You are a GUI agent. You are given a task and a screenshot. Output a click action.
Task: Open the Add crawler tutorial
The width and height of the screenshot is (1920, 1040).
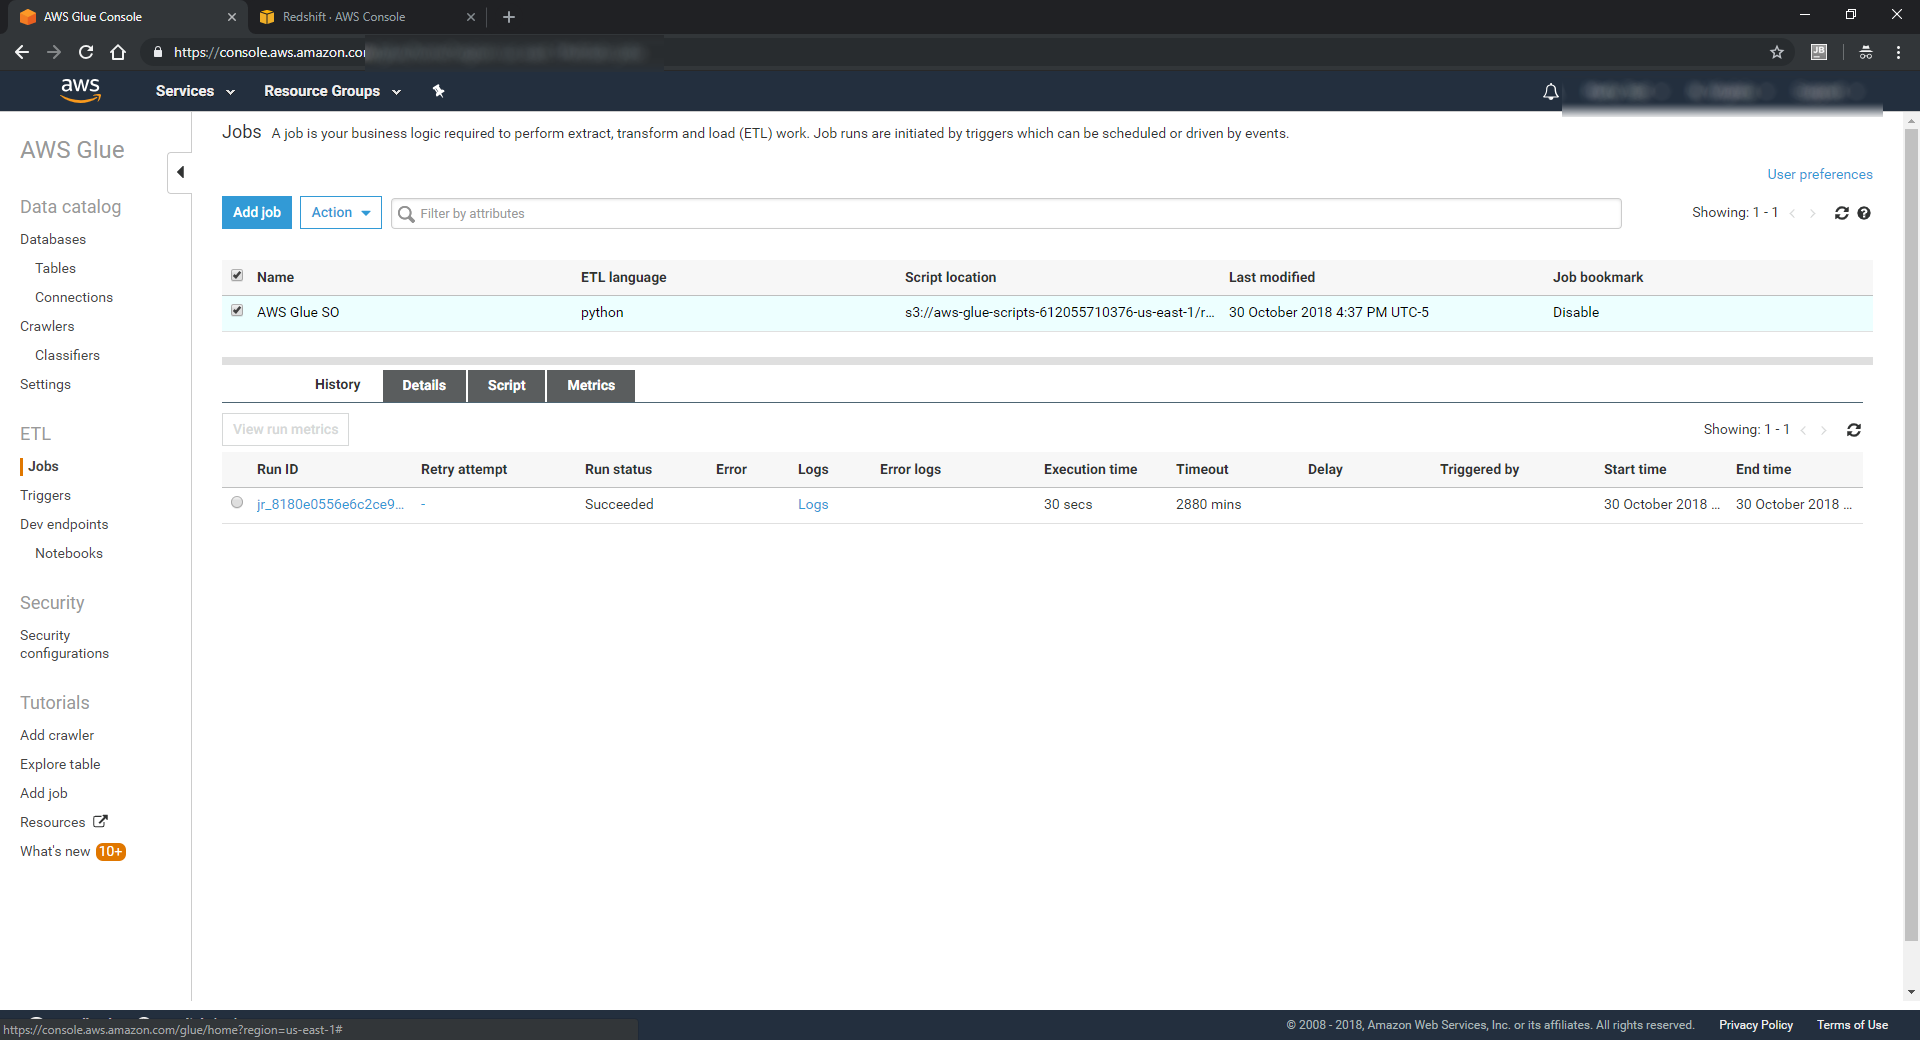click(x=57, y=736)
